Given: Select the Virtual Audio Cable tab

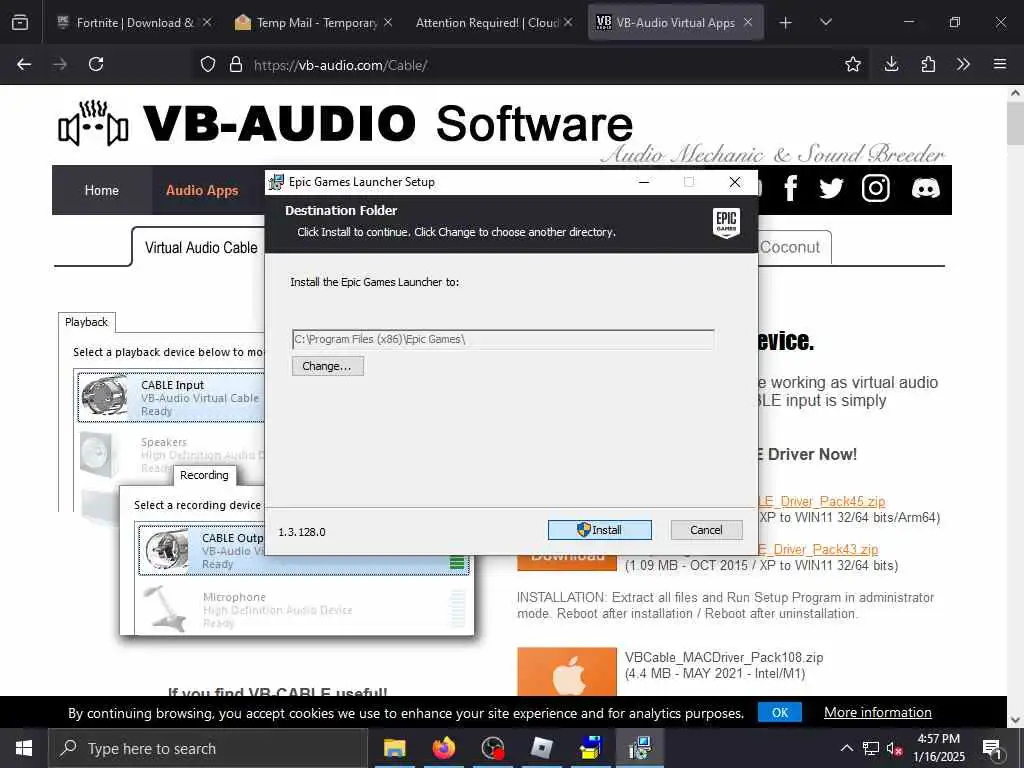Looking at the screenshot, I should point(201,248).
